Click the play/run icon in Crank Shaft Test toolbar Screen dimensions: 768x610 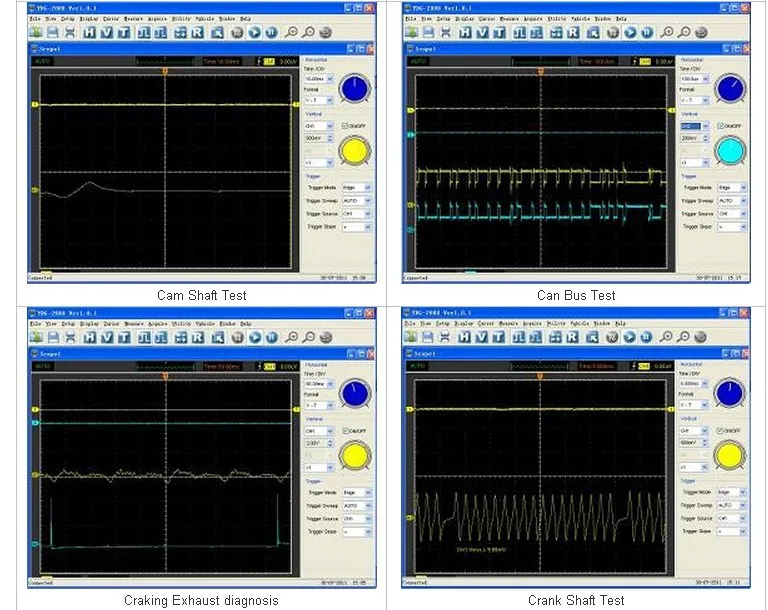[x=629, y=337]
